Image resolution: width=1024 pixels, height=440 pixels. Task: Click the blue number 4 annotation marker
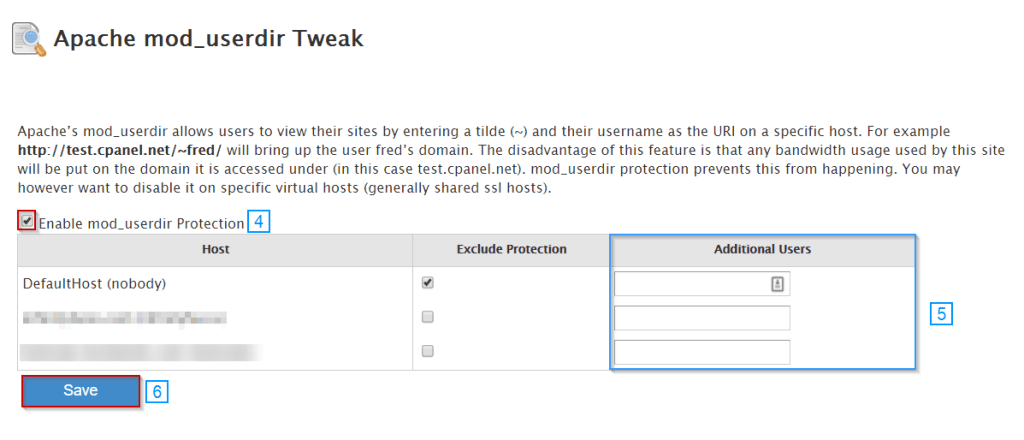259,222
